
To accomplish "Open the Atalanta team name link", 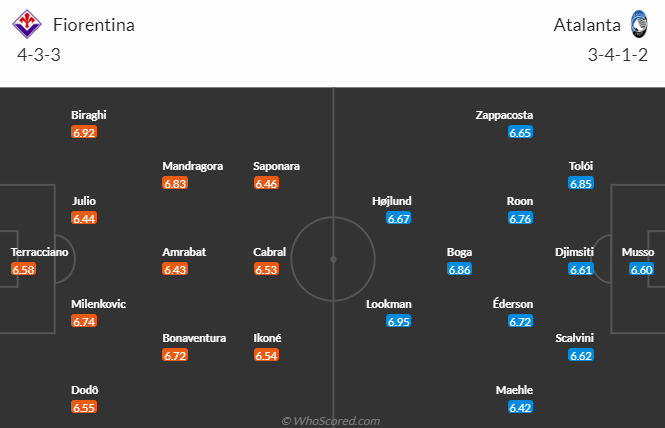I will click(584, 25).
